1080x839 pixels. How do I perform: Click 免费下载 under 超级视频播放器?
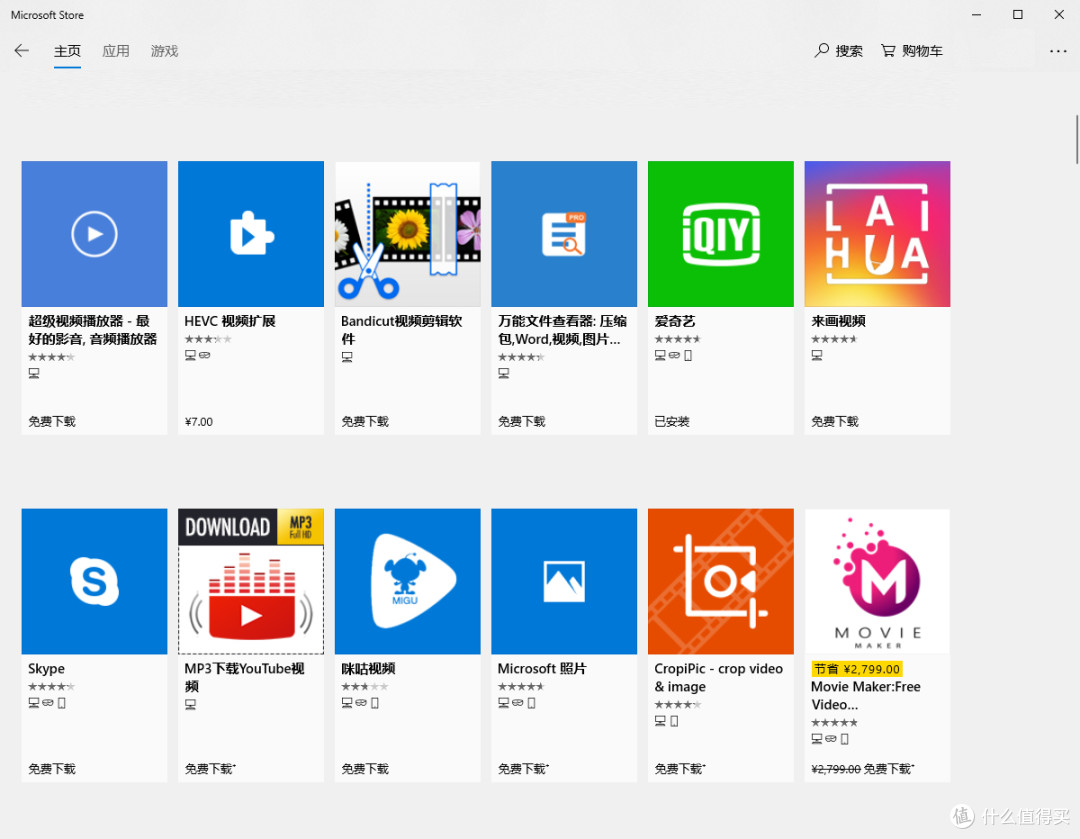pos(52,422)
